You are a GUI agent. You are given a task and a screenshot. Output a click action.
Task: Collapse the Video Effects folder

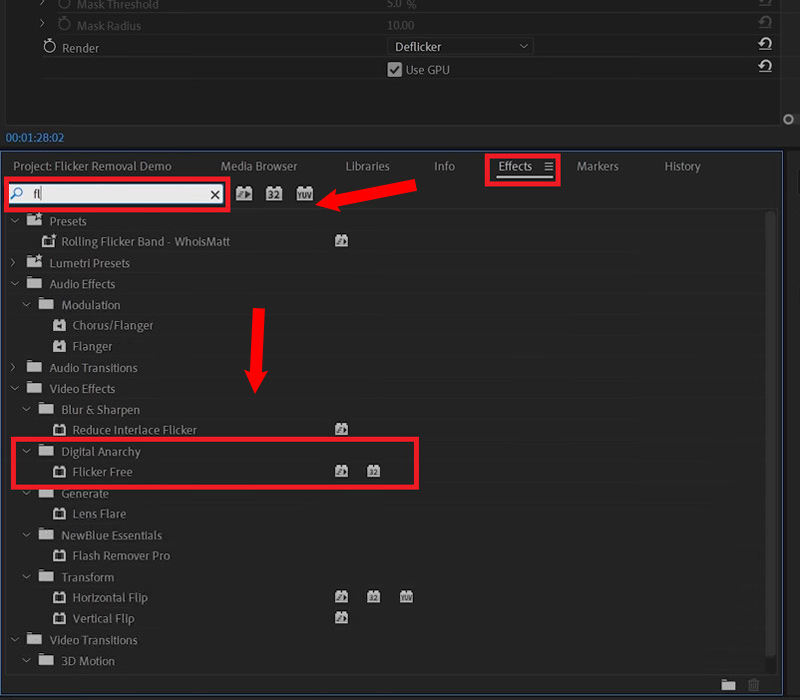[14, 389]
